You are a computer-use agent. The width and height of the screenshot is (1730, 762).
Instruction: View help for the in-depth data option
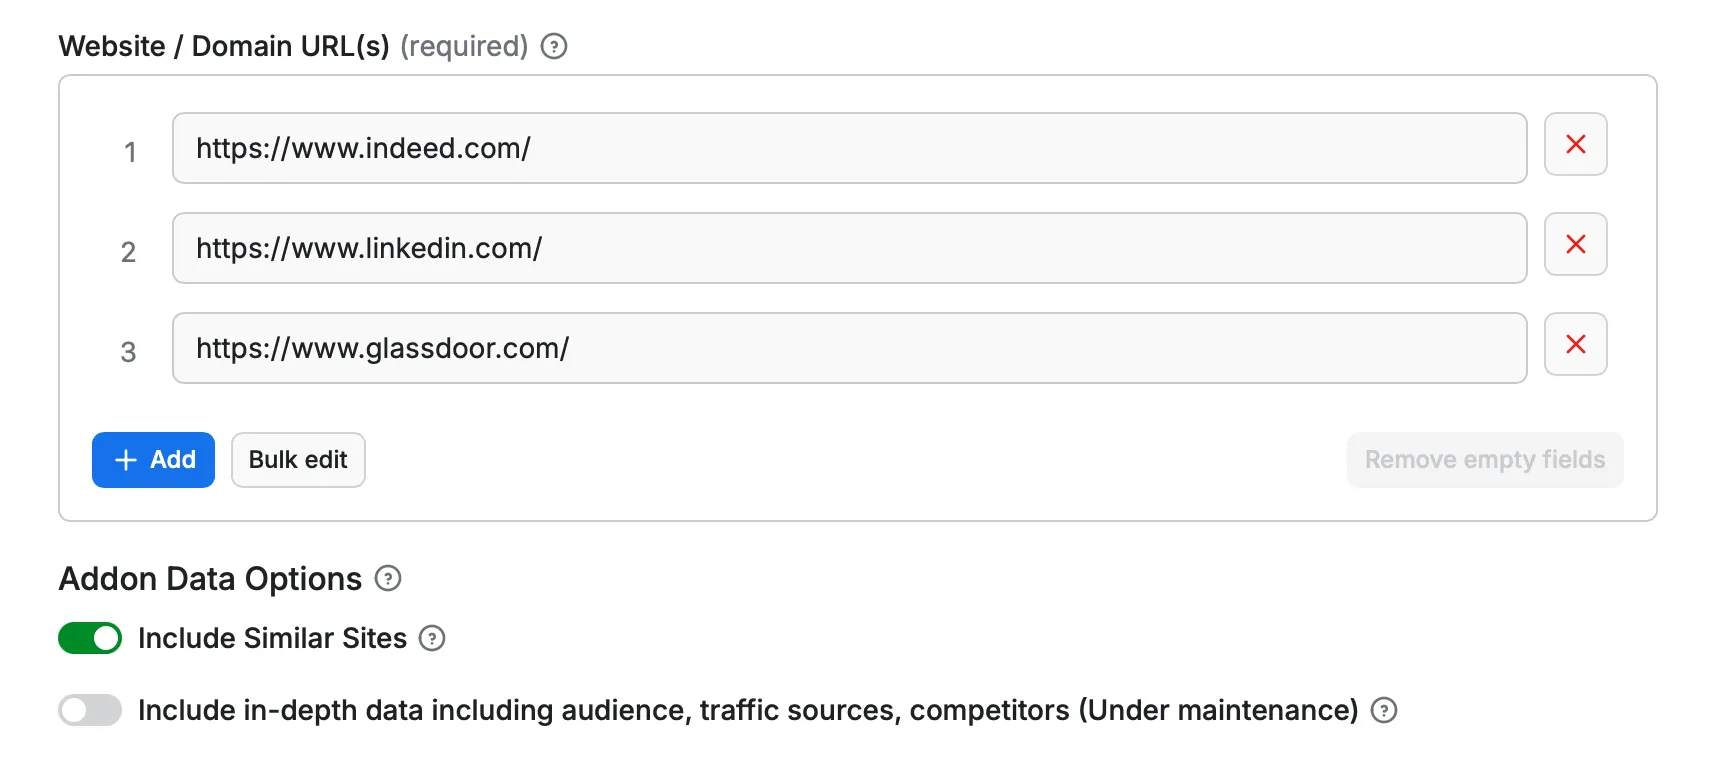coord(1386,710)
